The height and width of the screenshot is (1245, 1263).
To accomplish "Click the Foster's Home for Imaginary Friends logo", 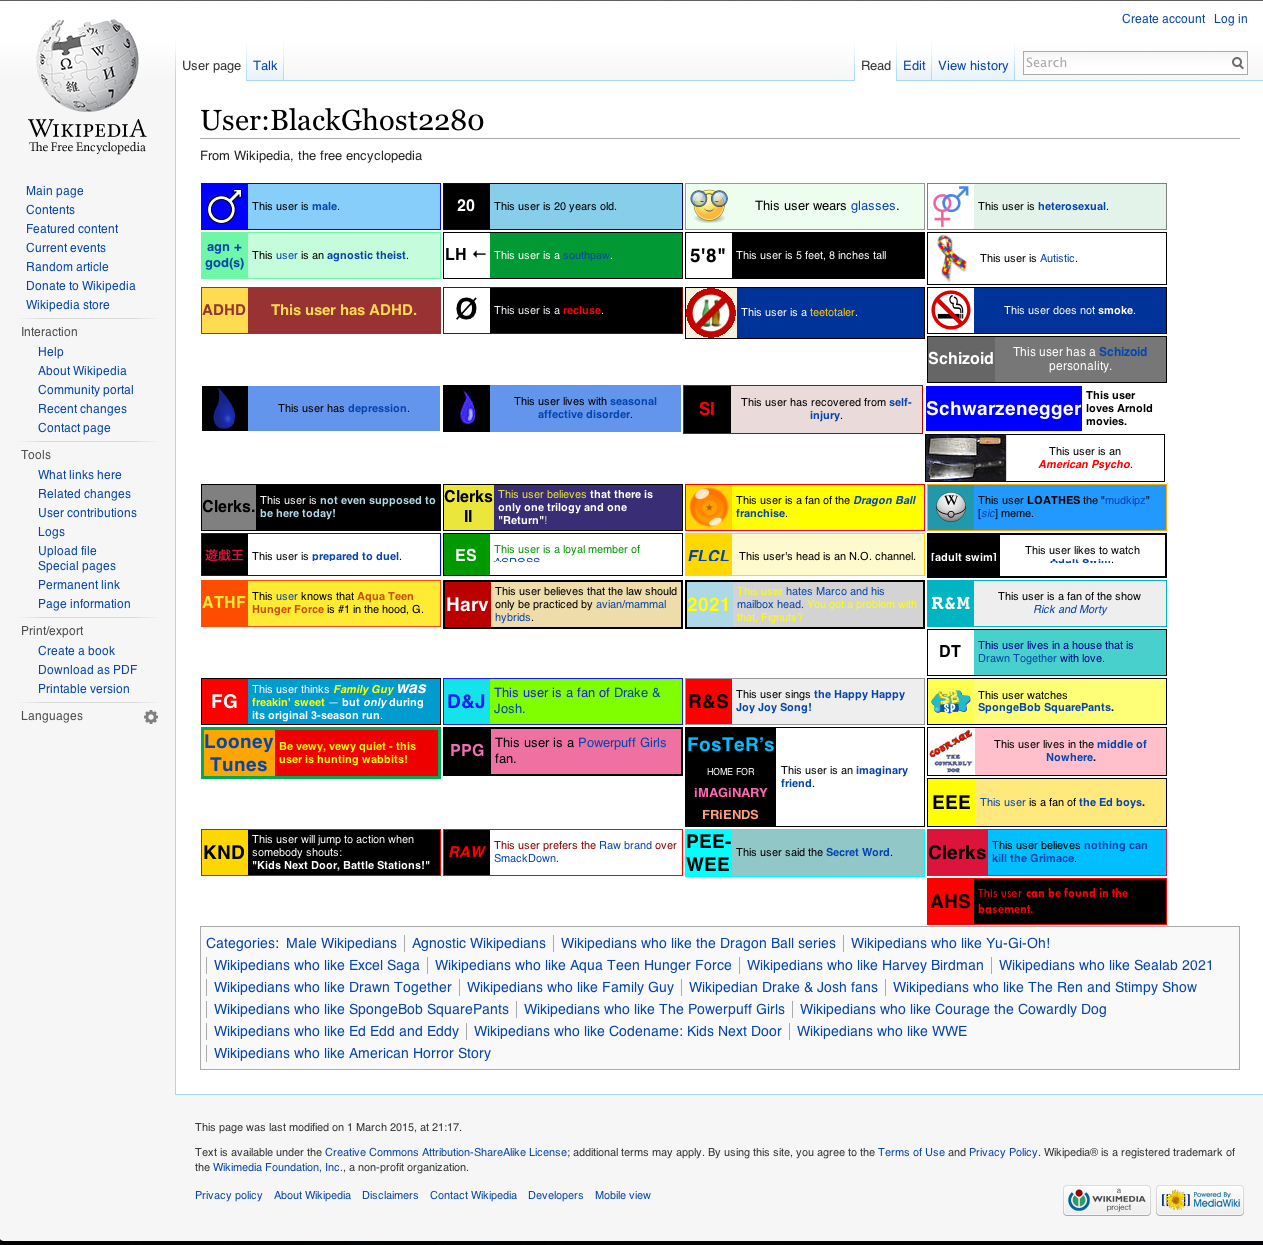I will pos(731,777).
